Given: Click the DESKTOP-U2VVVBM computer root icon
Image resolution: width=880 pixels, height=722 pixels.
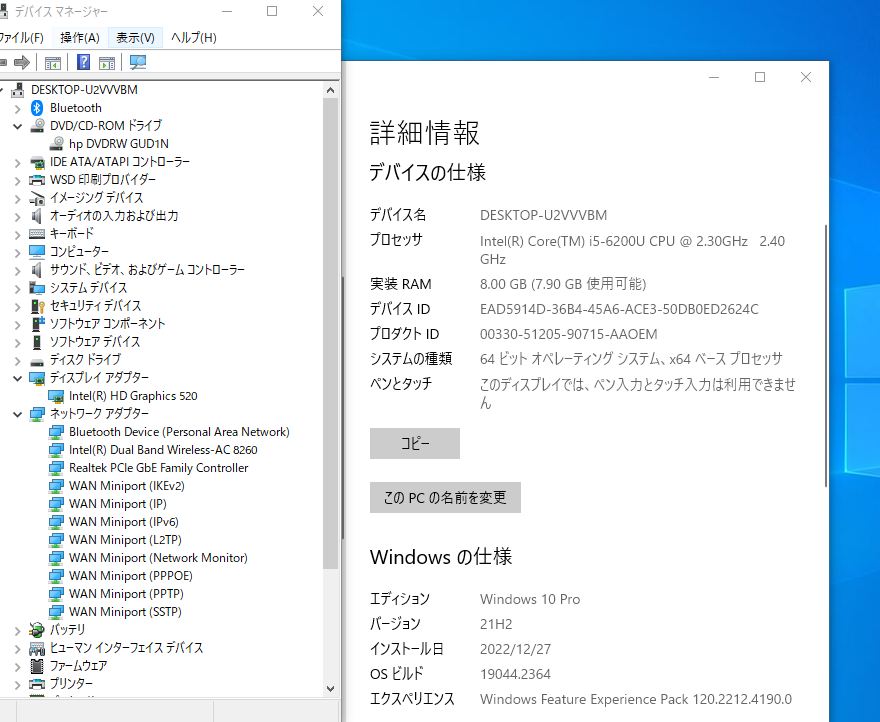Looking at the screenshot, I should point(18,90).
